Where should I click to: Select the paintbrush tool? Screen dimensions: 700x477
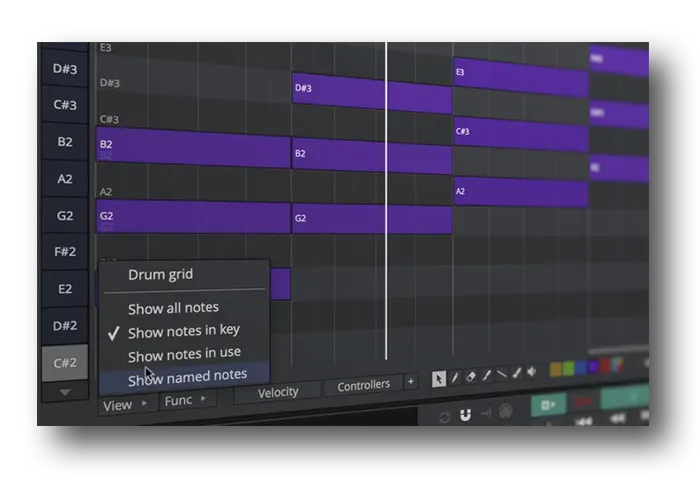[517, 372]
